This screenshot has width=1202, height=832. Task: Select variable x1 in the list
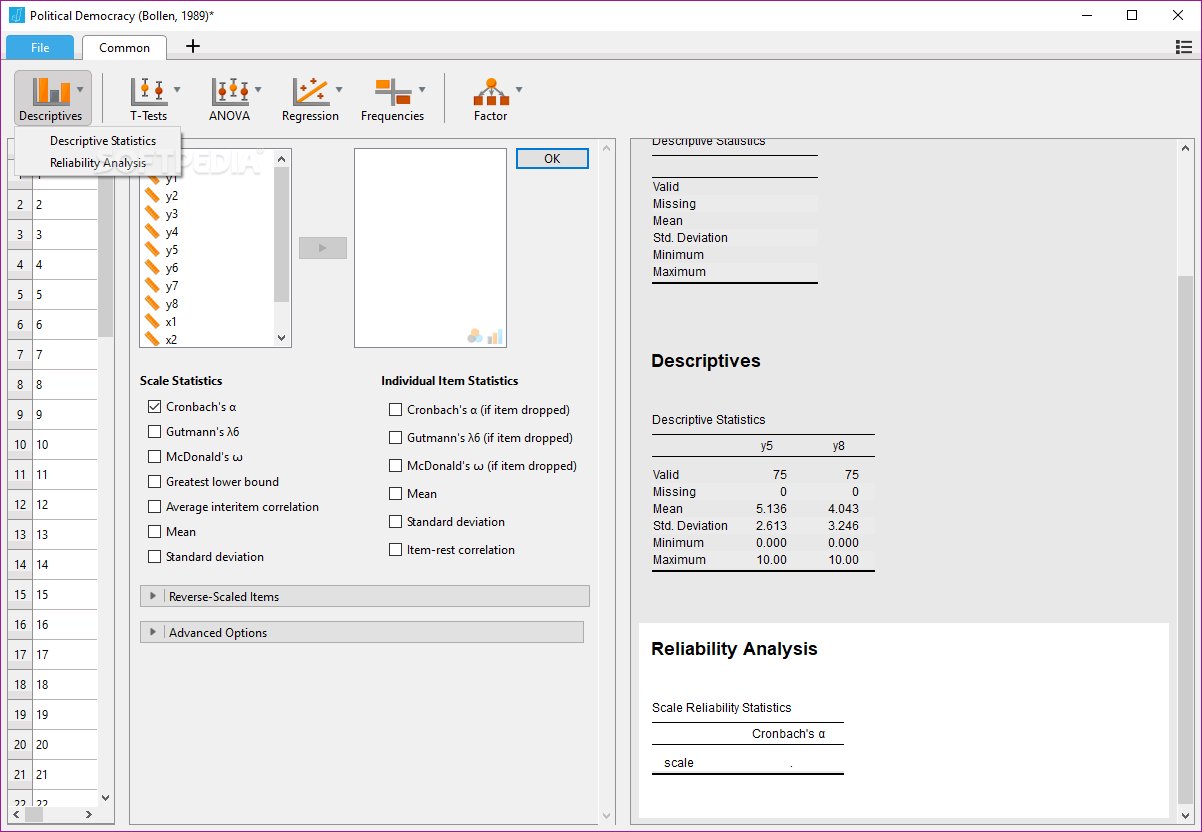tap(172, 322)
